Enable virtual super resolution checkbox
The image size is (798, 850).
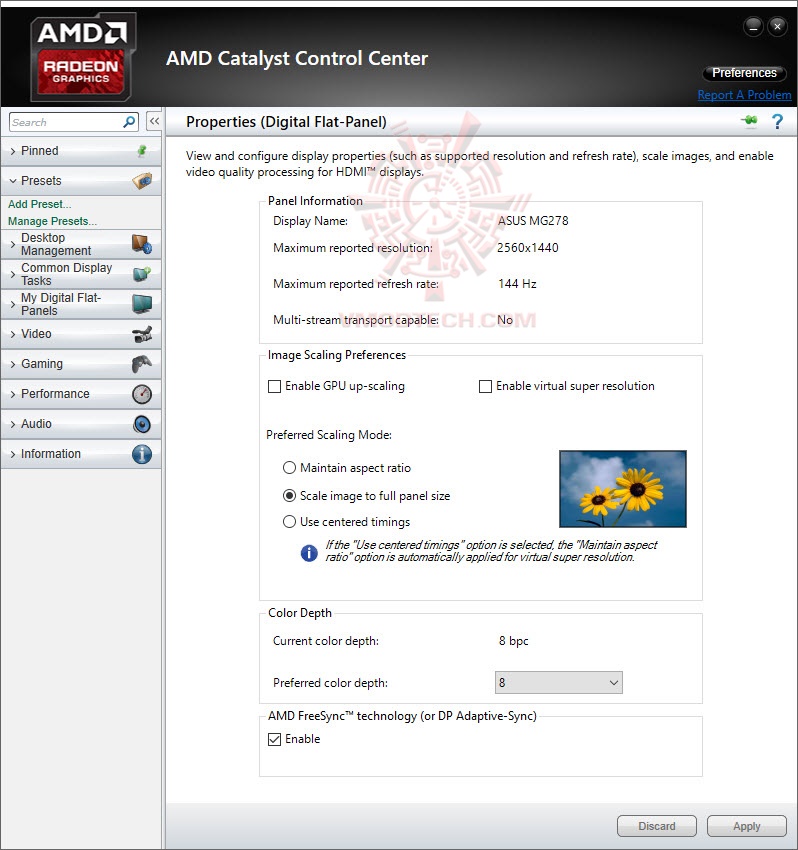(485, 387)
